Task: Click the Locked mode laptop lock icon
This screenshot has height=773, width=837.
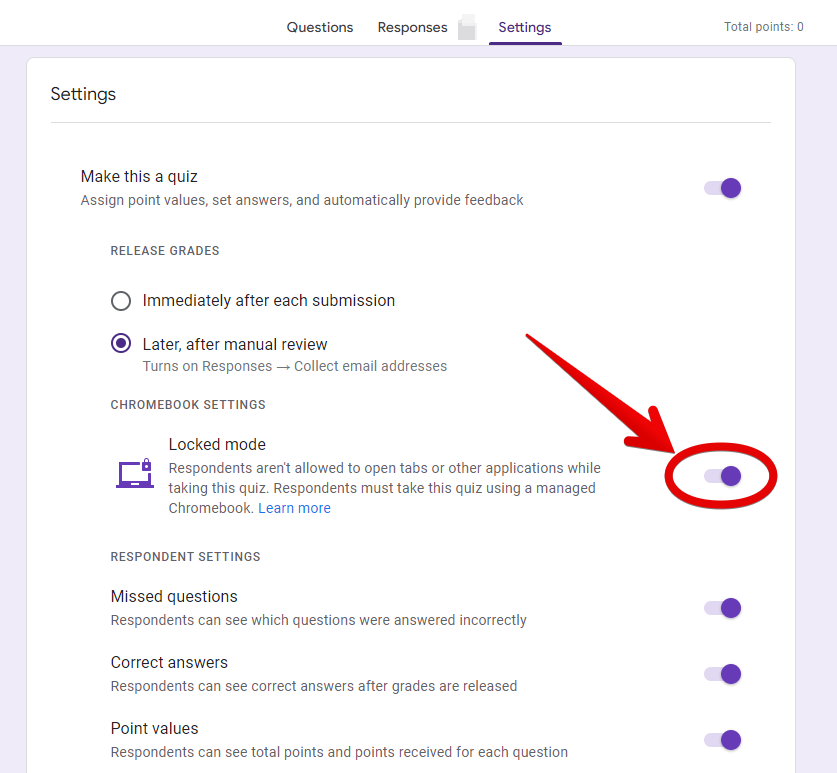Action: point(135,474)
